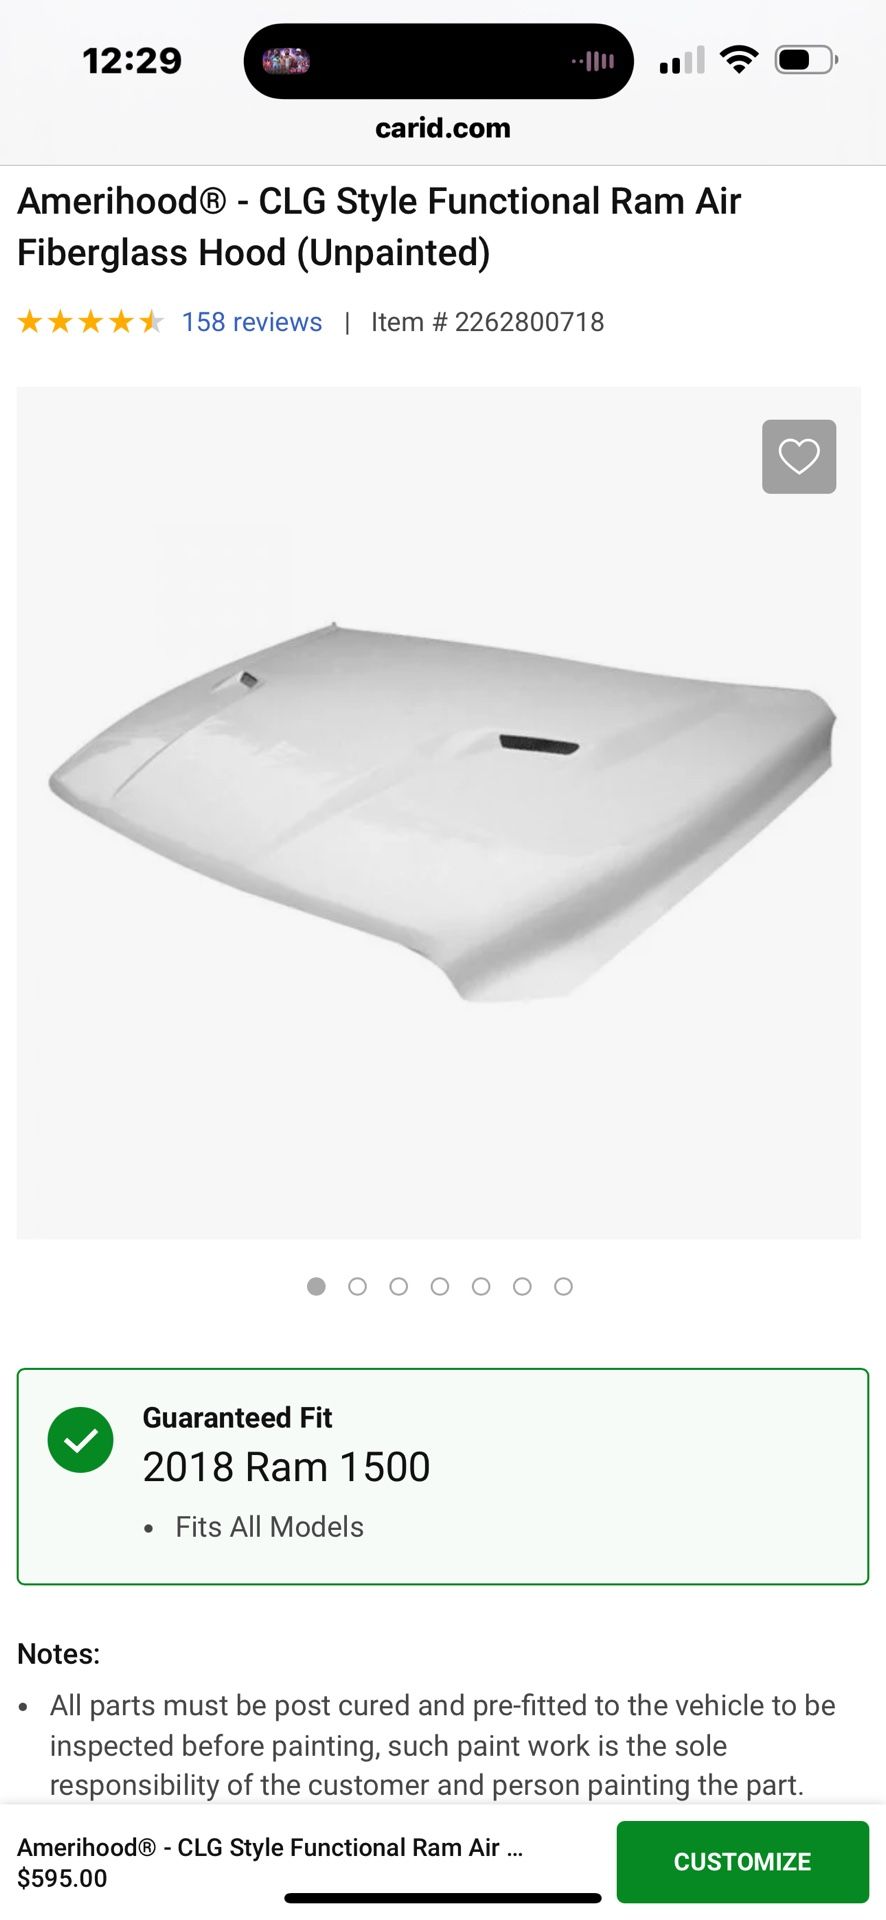886x1920 pixels.
Task: Open the 158 reviews link
Action: 252,322
